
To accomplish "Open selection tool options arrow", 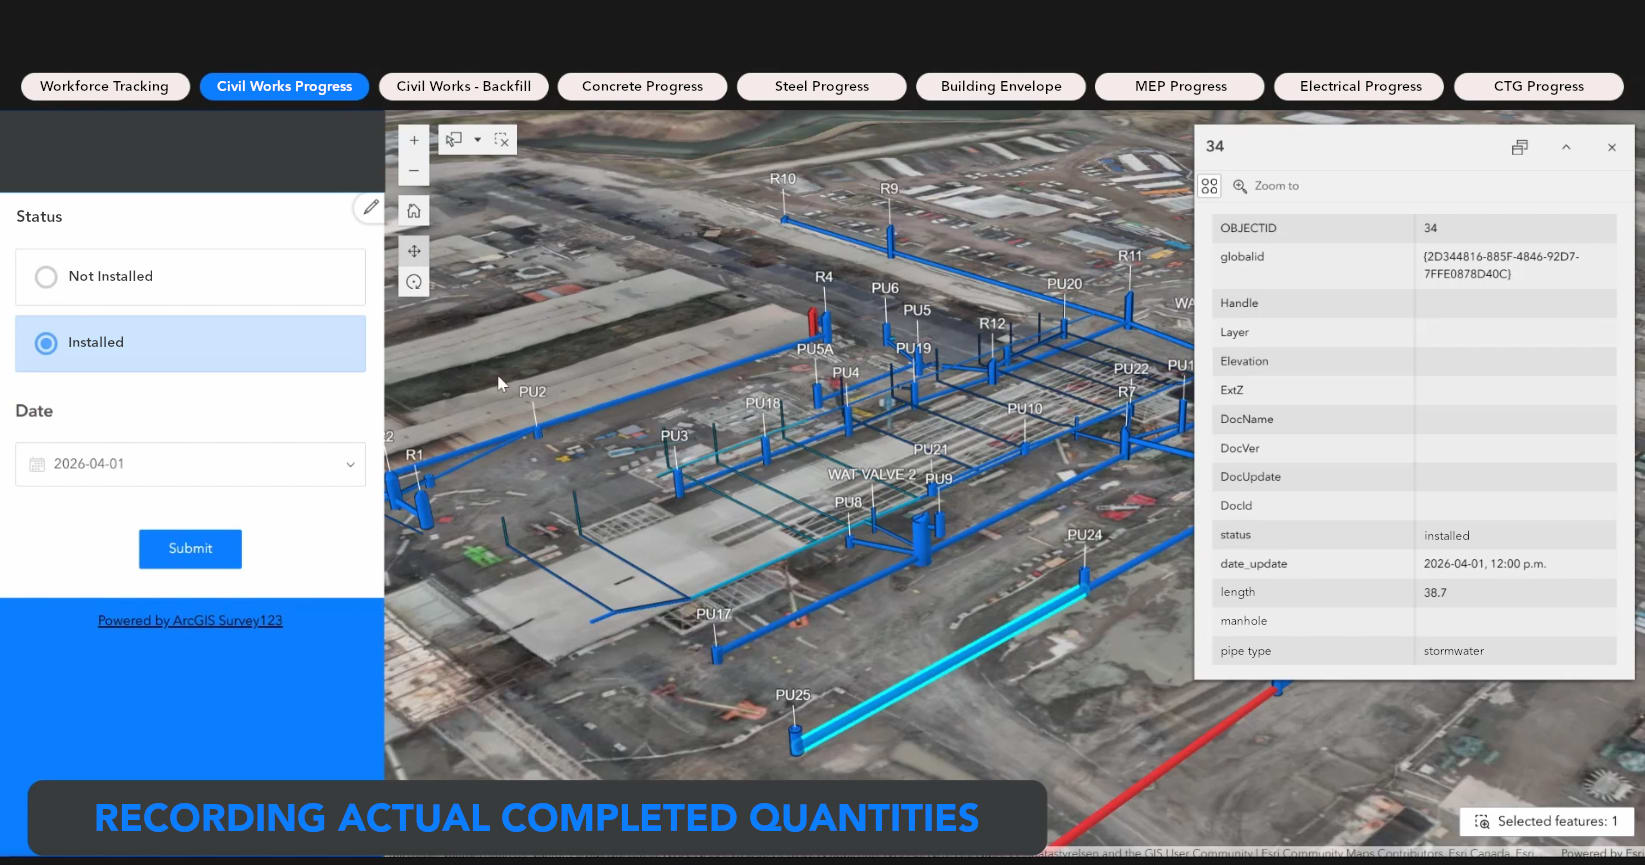I will (478, 140).
